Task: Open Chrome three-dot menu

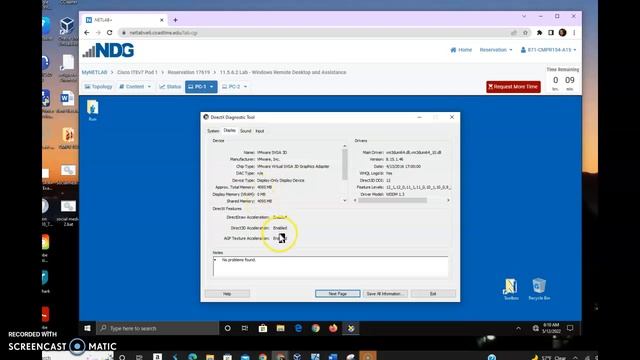Action: pos(574,33)
